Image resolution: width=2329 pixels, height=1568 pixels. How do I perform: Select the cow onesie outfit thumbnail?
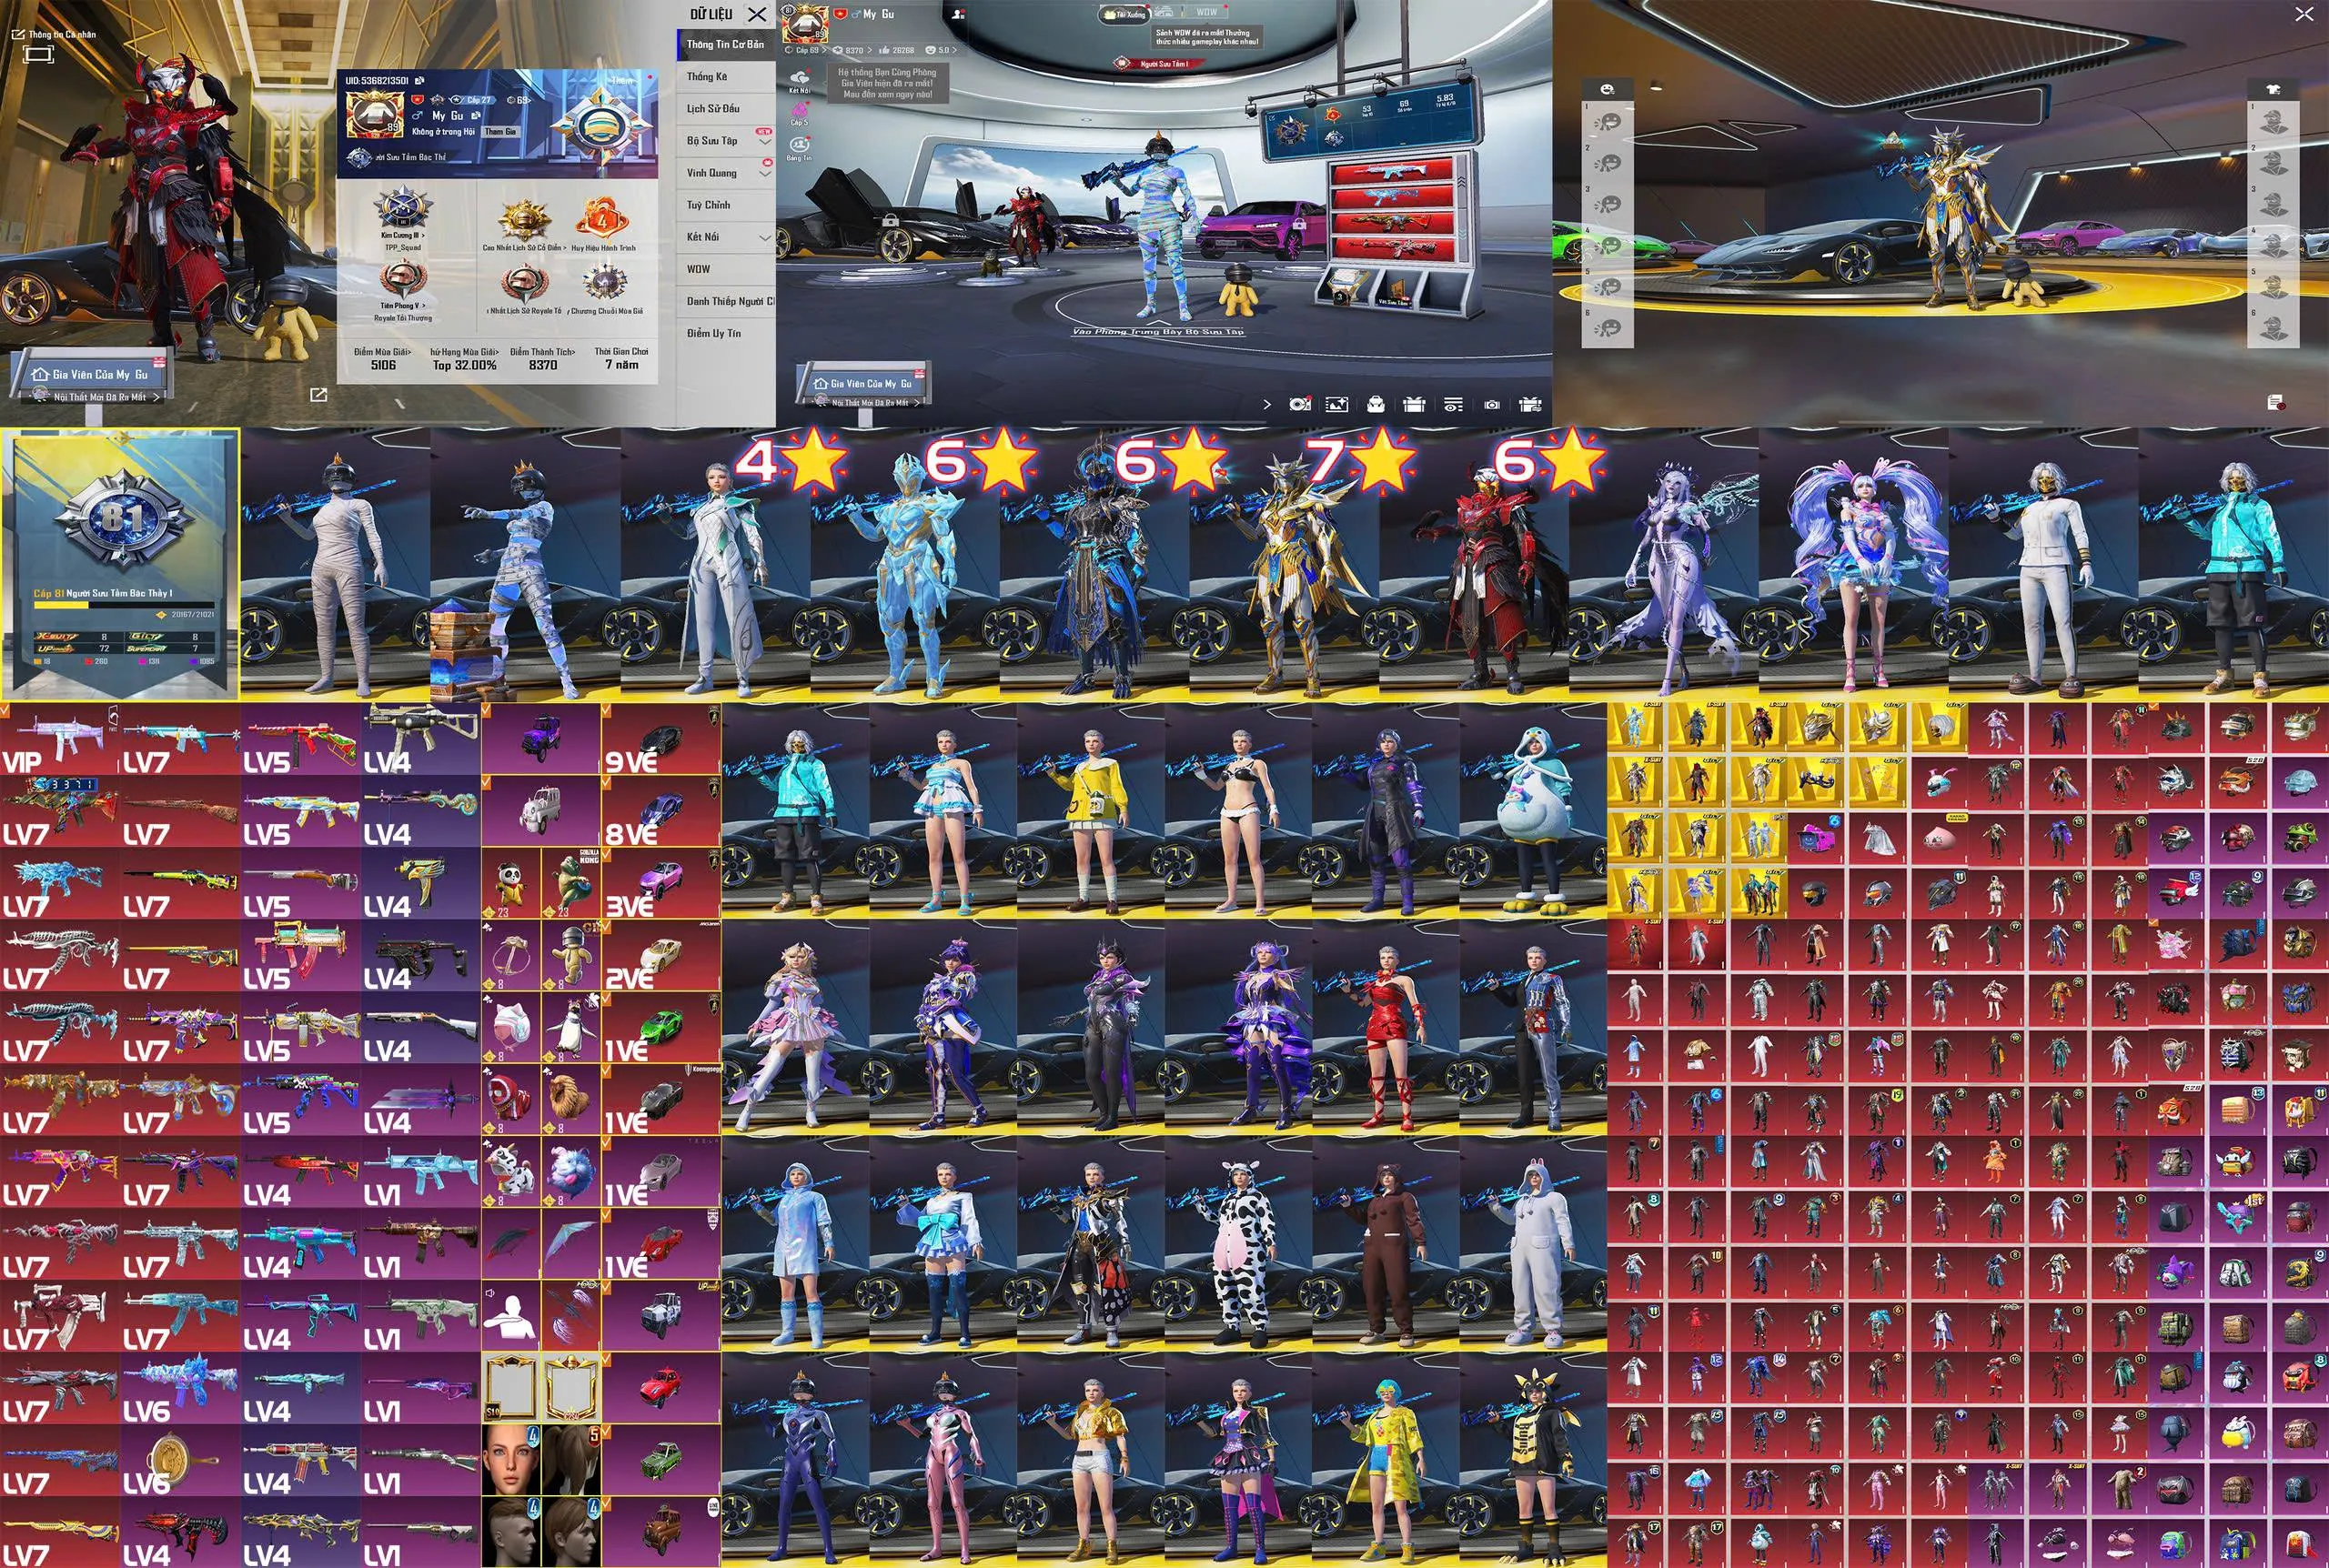(1238, 1243)
